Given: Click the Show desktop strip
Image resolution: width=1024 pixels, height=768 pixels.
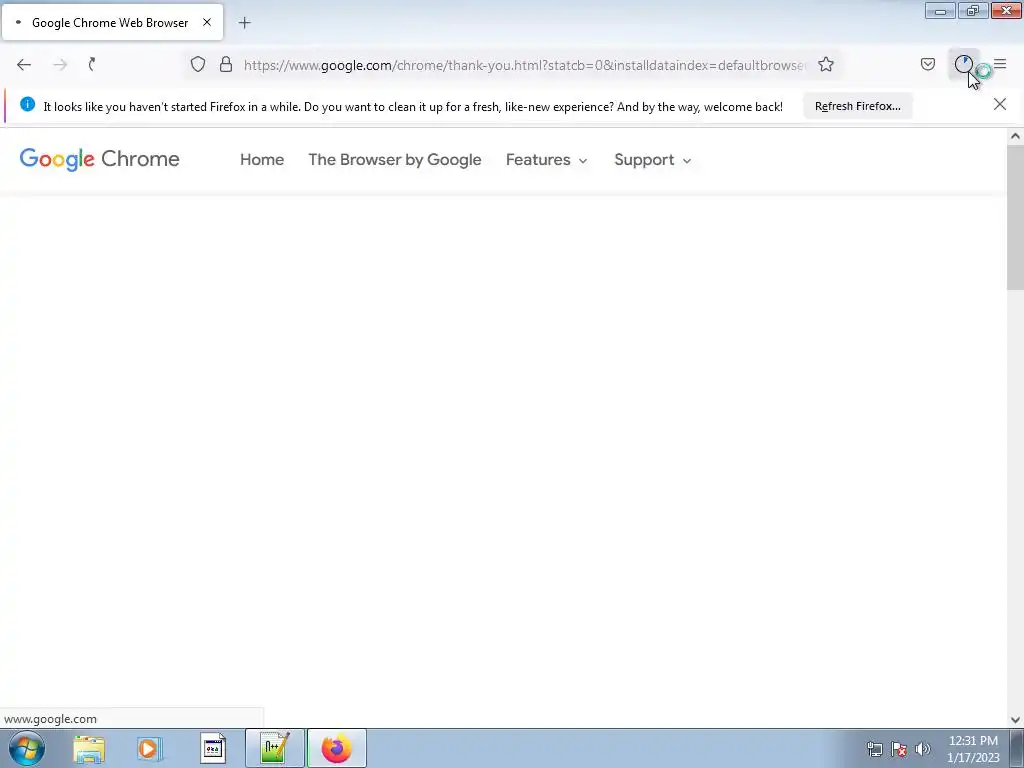Looking at the screenshot, I should tap(1017, 748).
